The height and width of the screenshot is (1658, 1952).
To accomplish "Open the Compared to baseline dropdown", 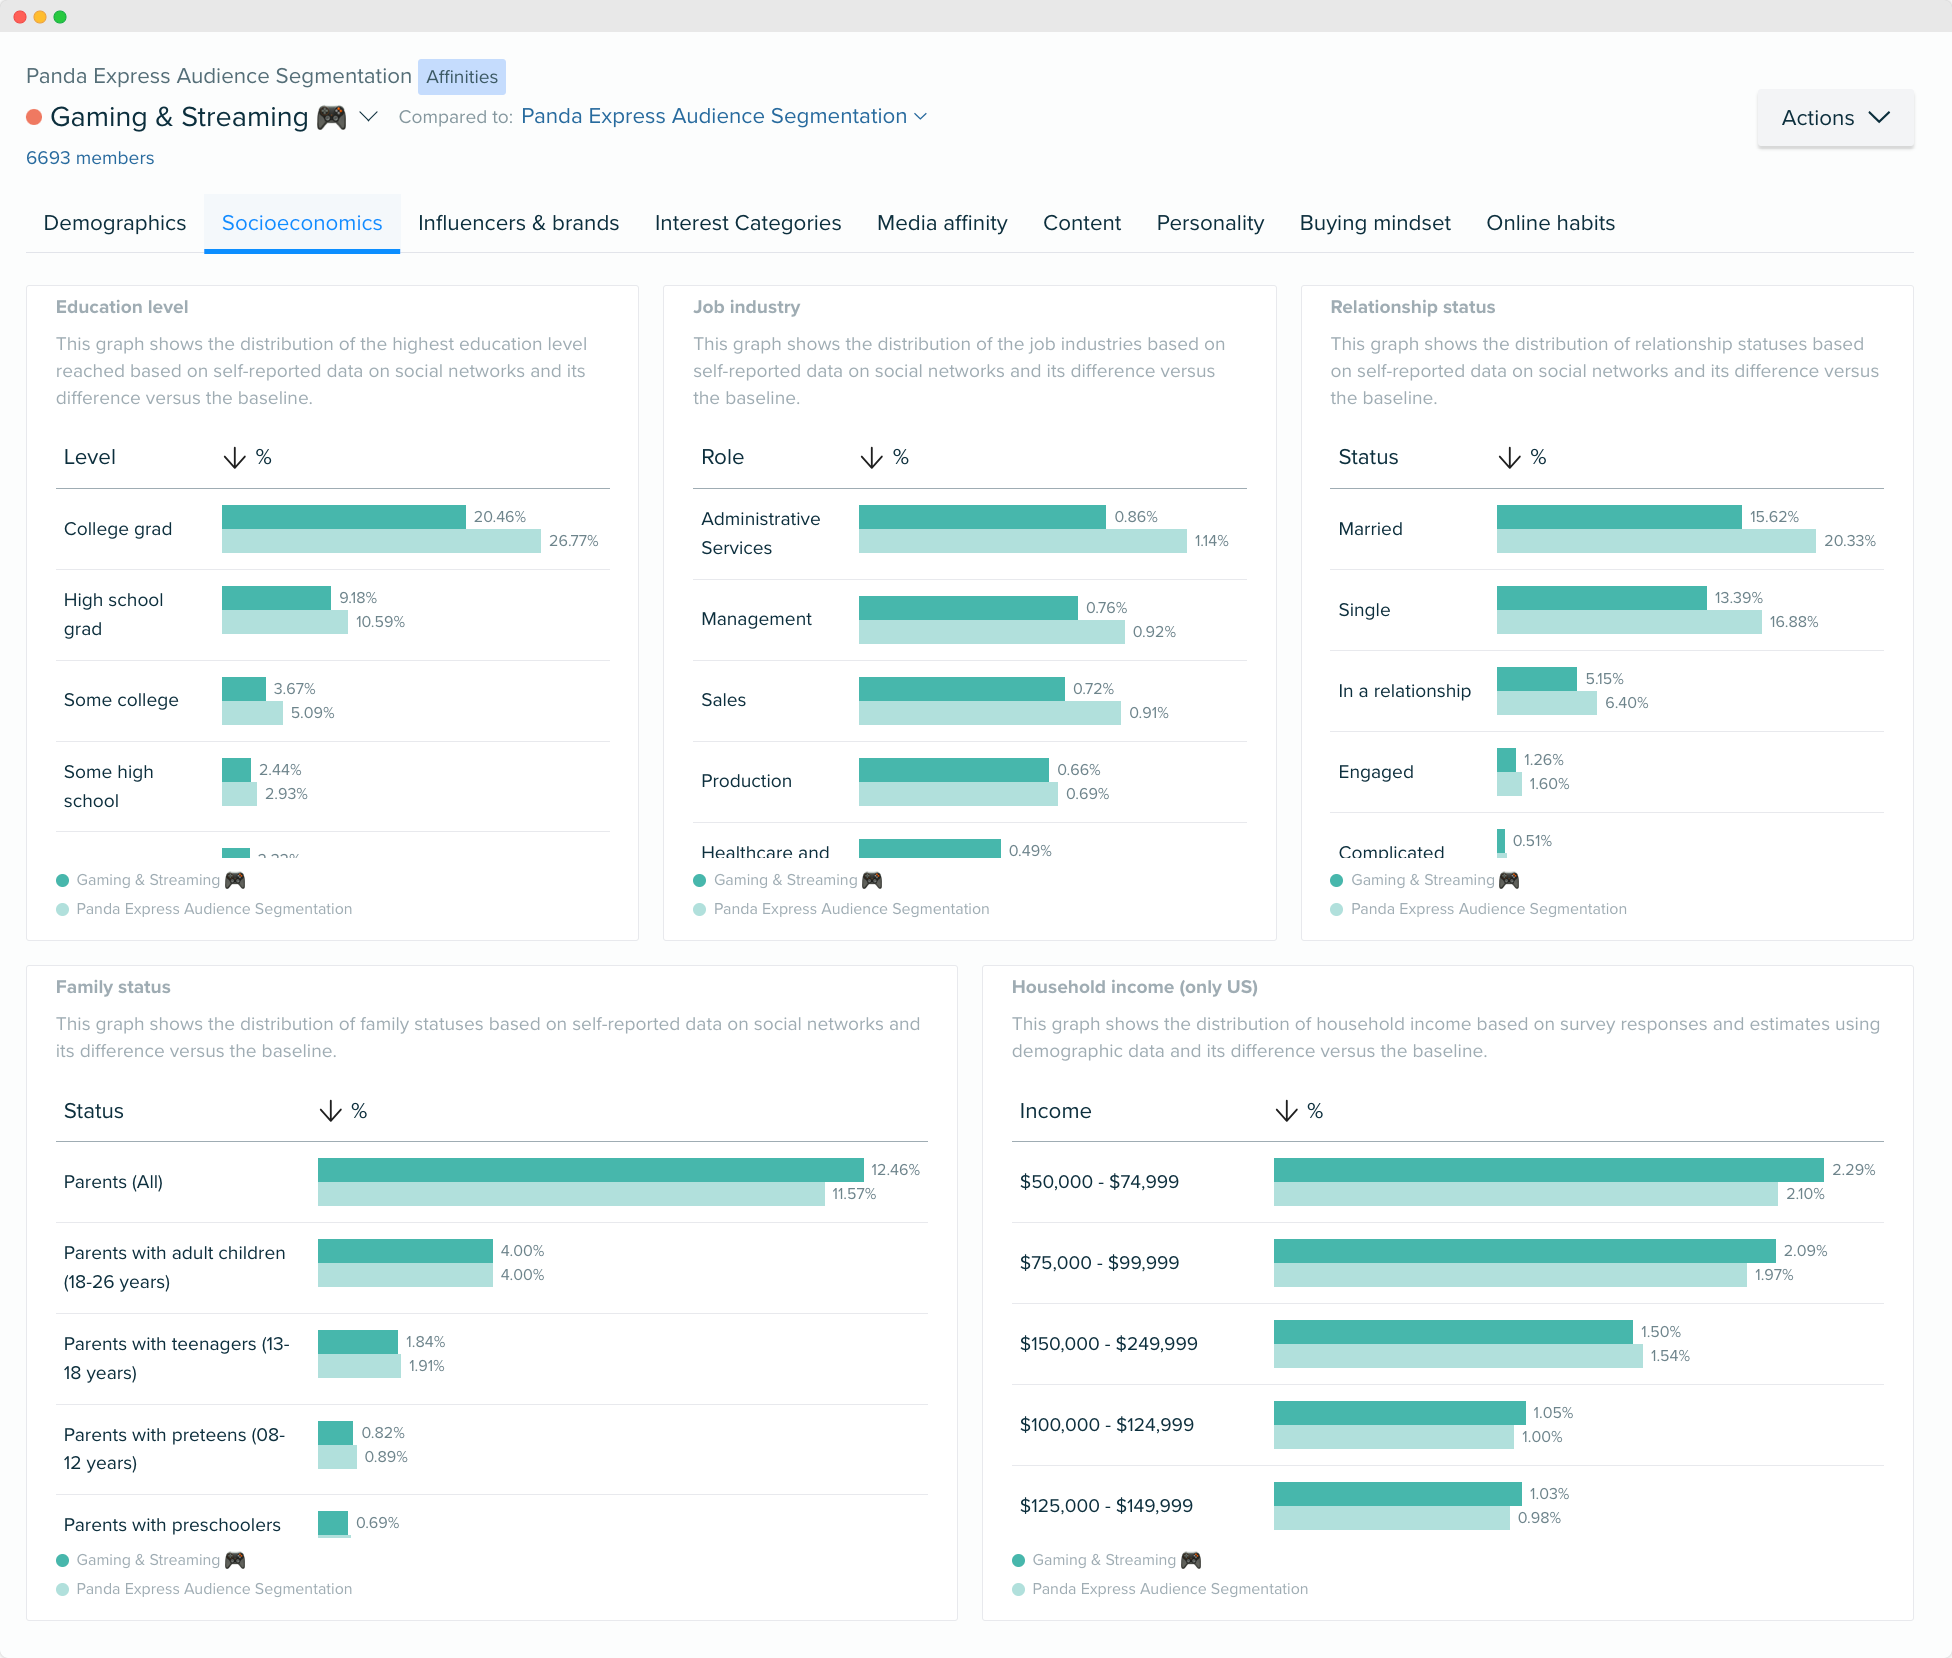I will (724, 116).
